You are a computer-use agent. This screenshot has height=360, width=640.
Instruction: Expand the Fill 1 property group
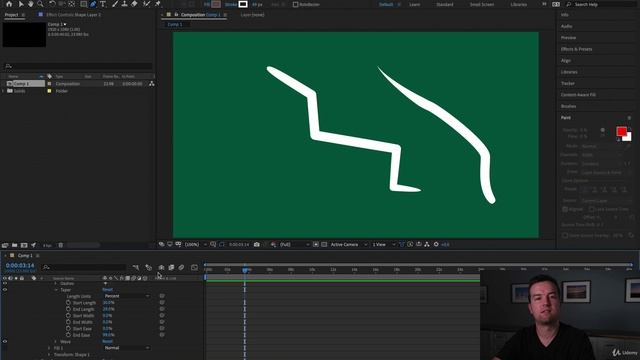coord(49,348)
